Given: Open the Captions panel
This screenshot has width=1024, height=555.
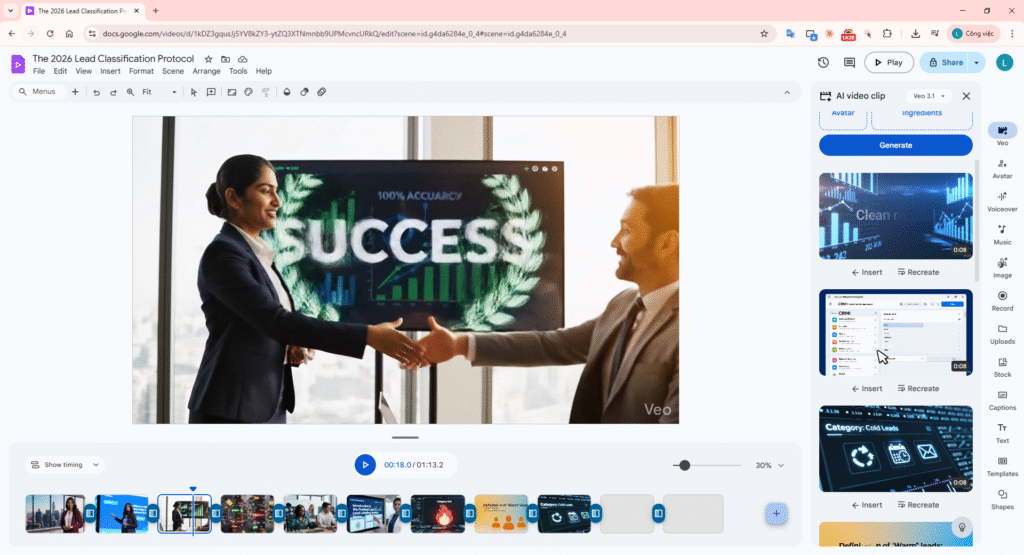Looking at the screenshot, I should pyautogui.click(x=1002, y=399).
